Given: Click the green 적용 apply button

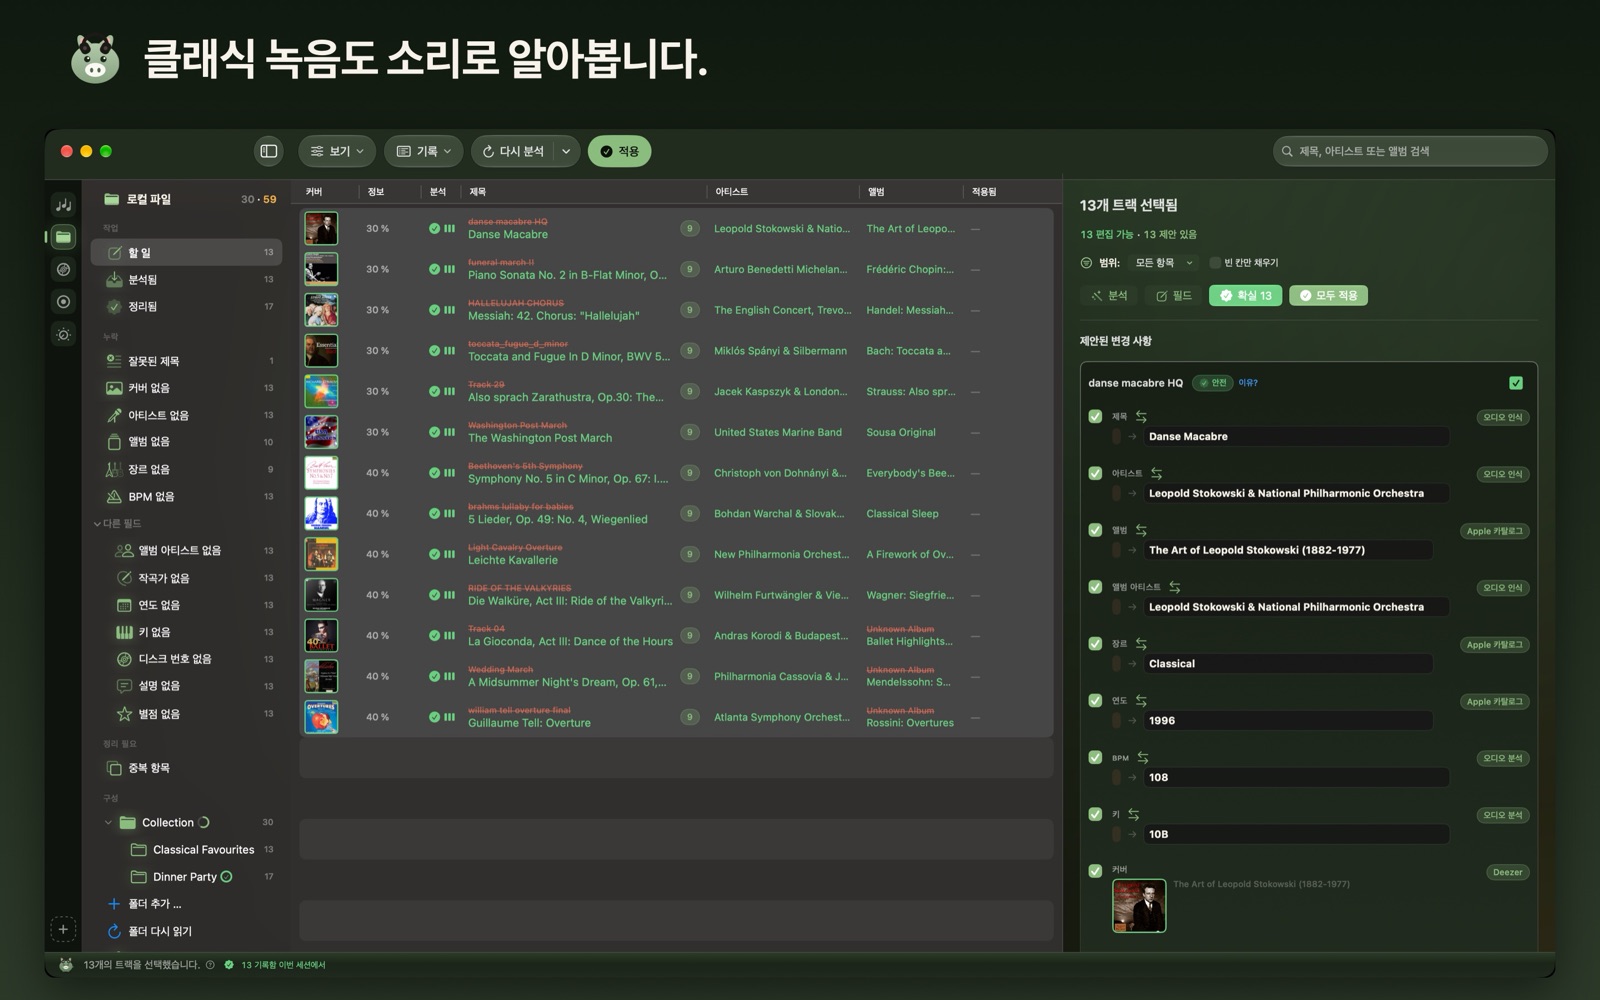Looking at the screenshot, I should [619, 151].
